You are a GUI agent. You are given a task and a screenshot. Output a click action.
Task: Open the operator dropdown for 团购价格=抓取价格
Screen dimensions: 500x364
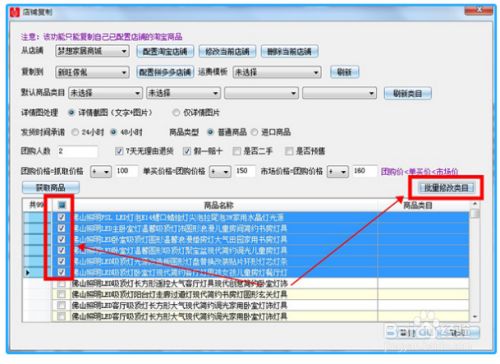(101, 172)
